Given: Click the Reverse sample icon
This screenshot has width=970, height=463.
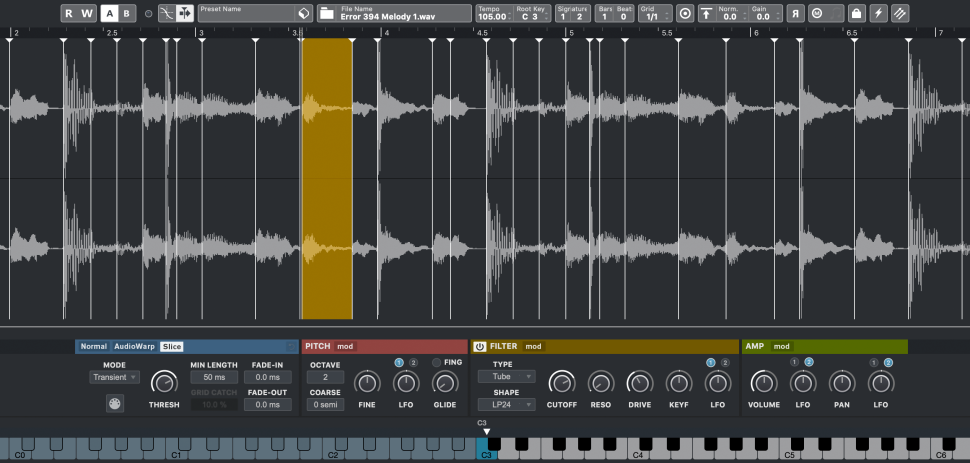Looking at the screenshot, I should pyautogui.click(x=796, y=13).
